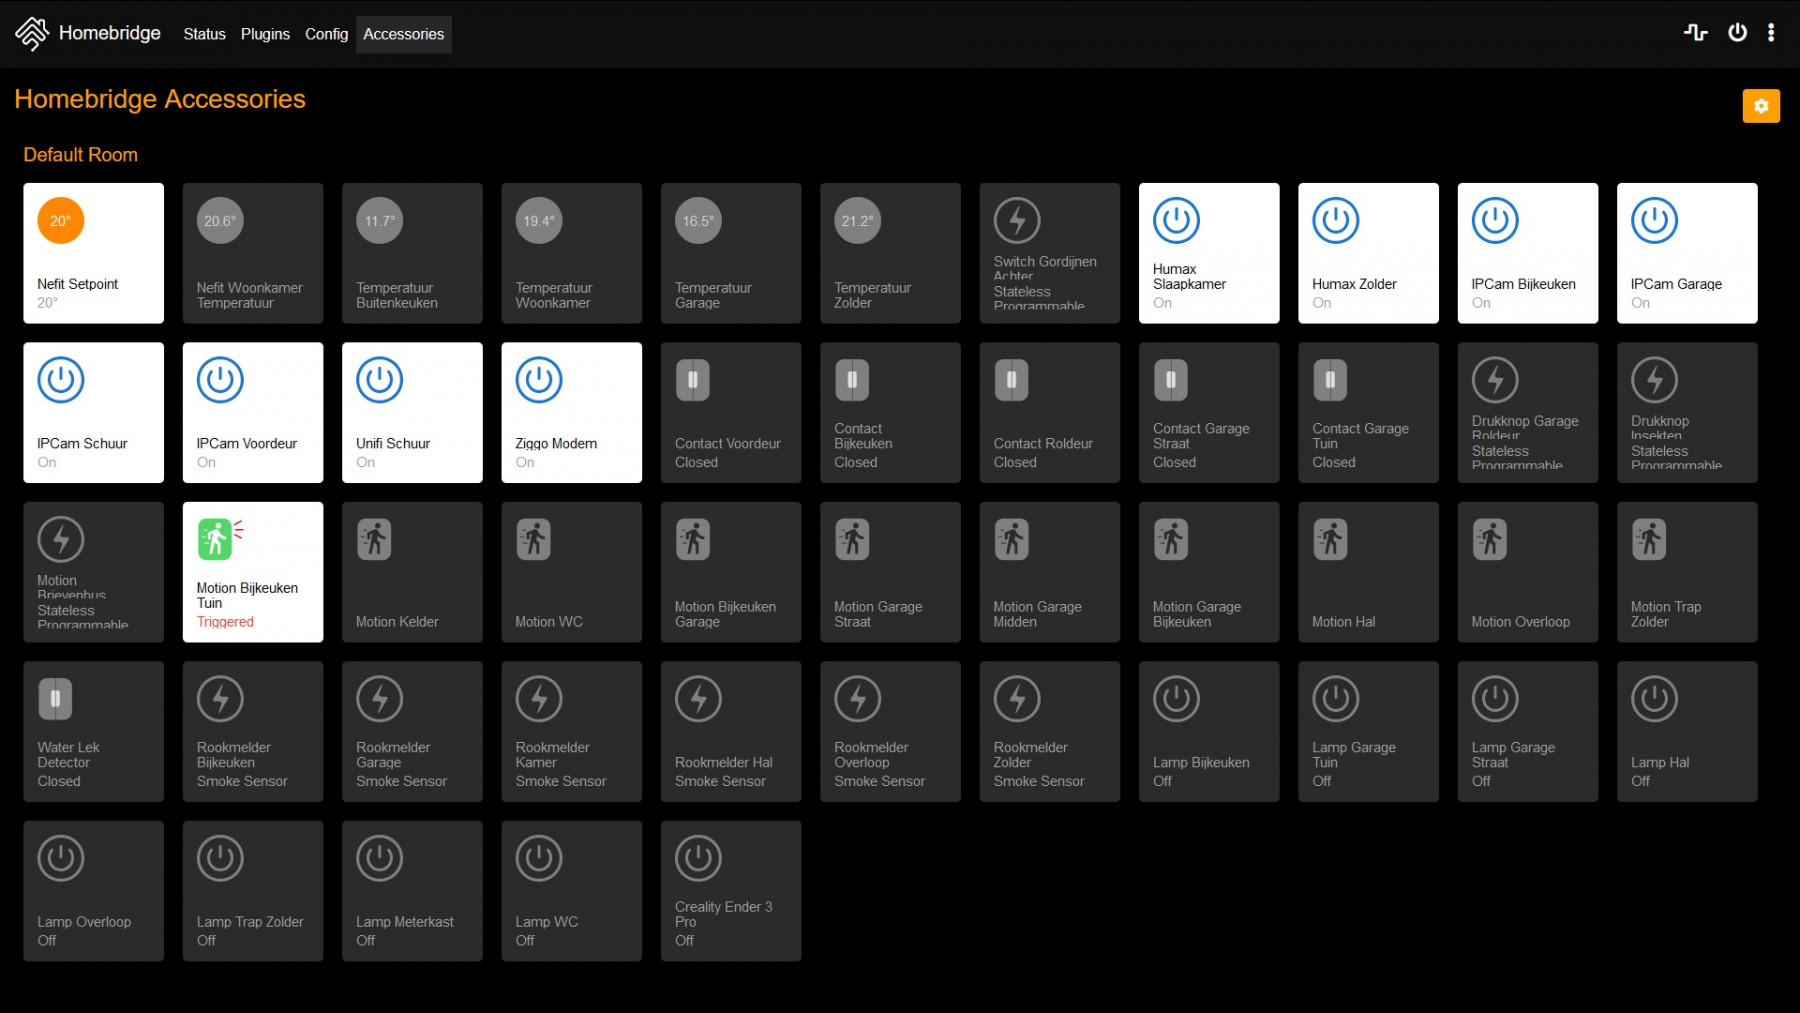1800x1013 pixels.
Task: Click the Homebridge title link
Action: pyautogui.click(x=109, y=33)
